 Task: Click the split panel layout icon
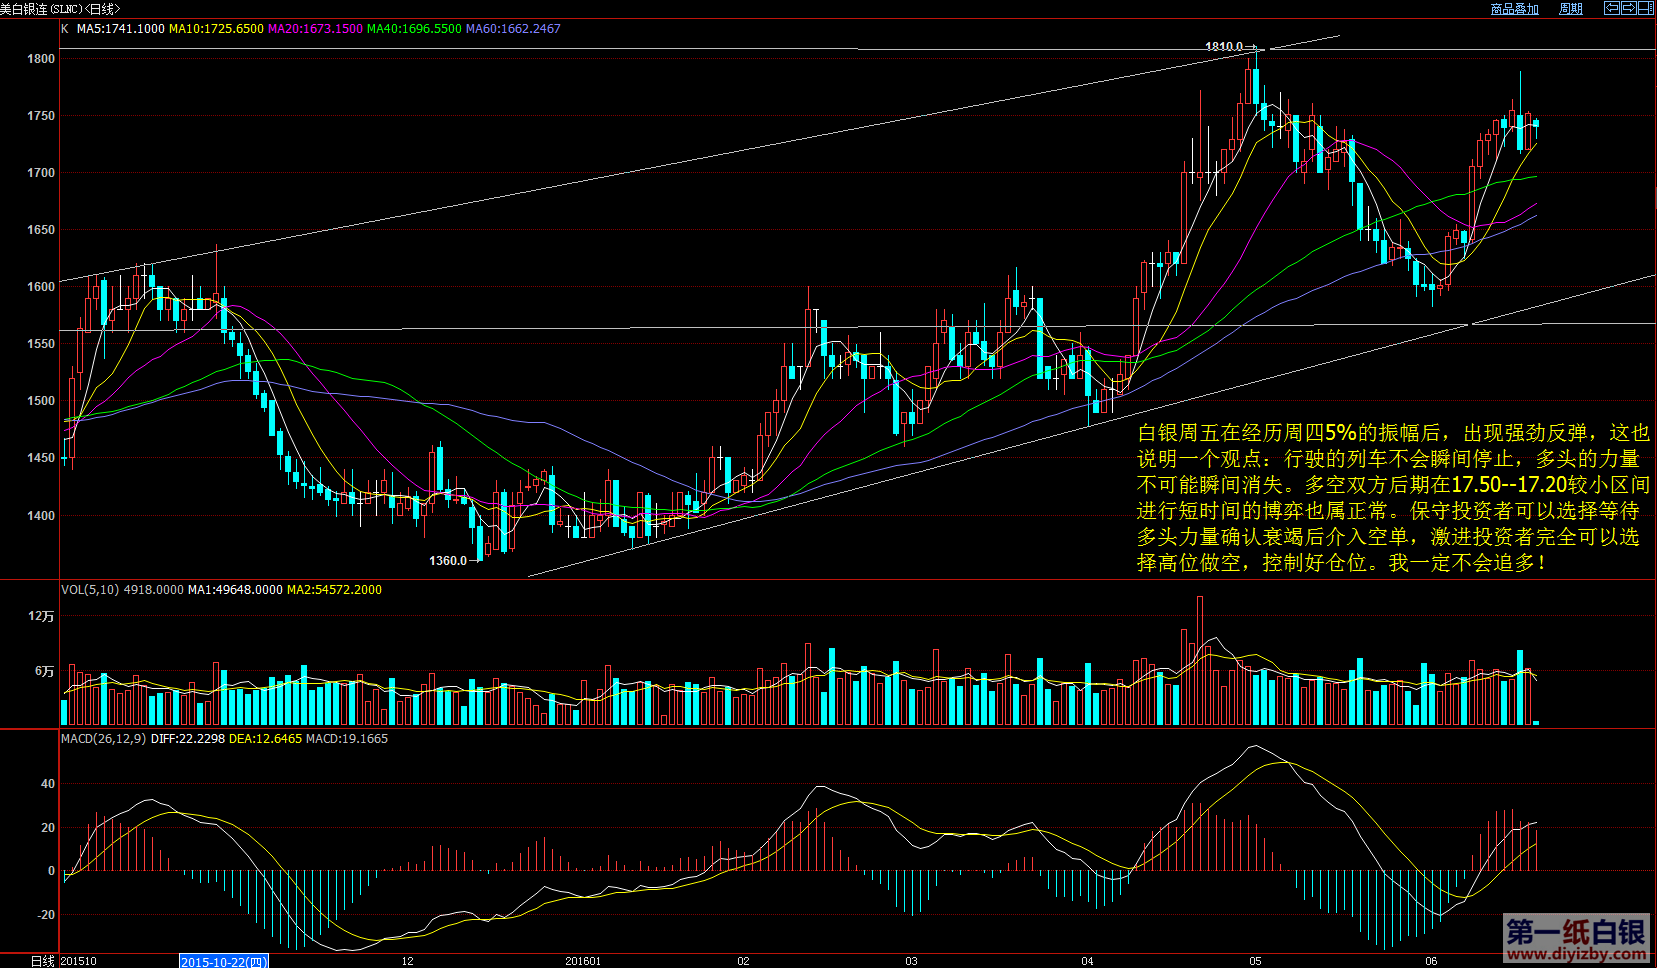1645,8
